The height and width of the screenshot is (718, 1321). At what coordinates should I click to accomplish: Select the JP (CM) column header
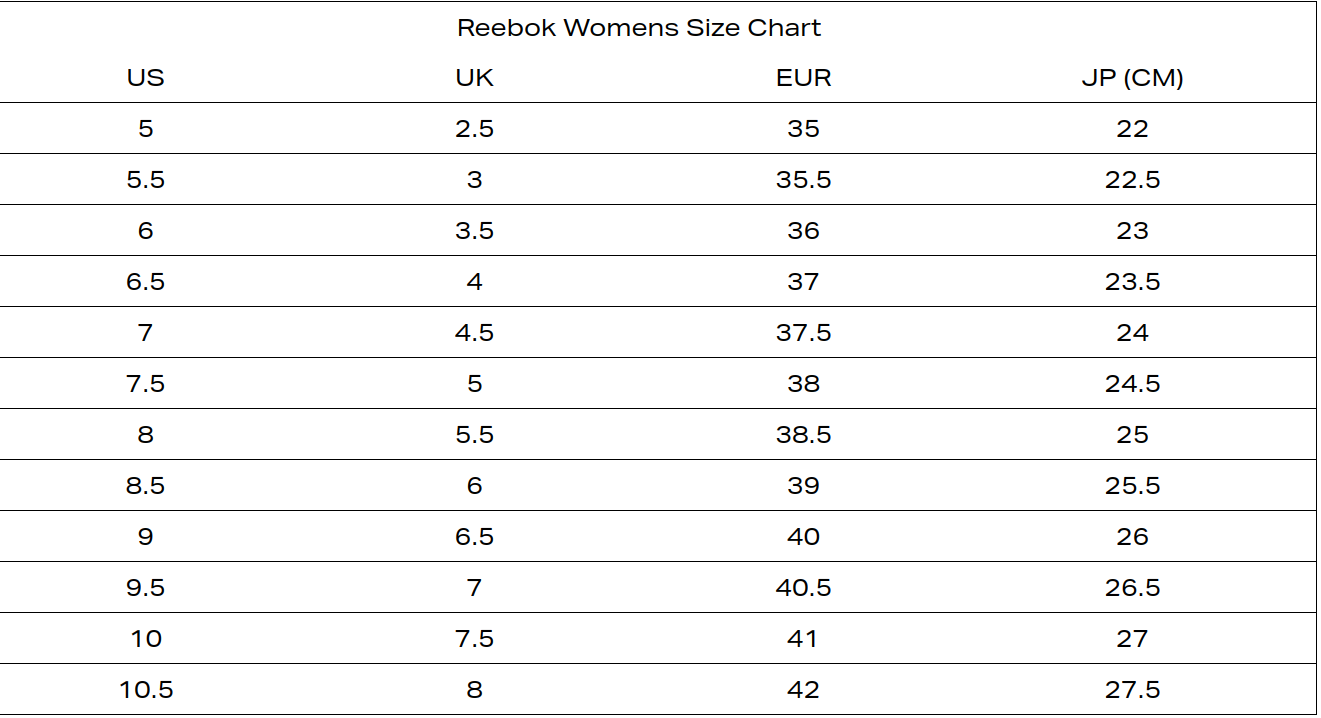tap(1132, 78)
